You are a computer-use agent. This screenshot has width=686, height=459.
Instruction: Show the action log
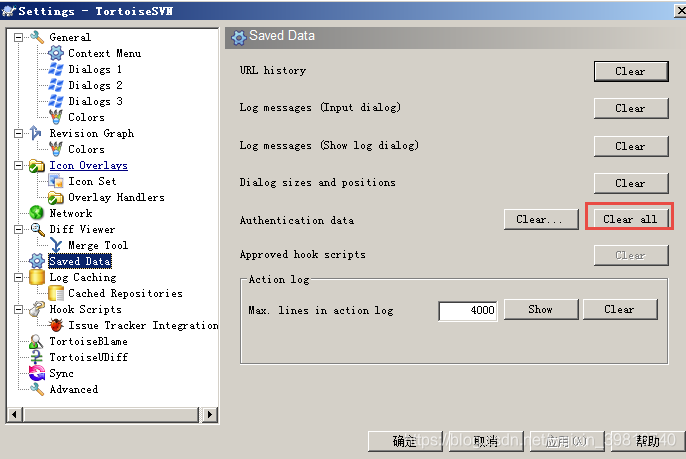(541, 309)
